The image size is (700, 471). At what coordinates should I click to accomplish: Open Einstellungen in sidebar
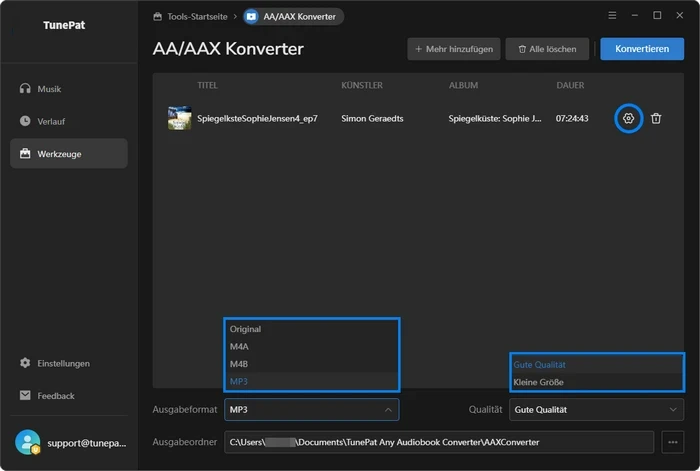point(69,363)
